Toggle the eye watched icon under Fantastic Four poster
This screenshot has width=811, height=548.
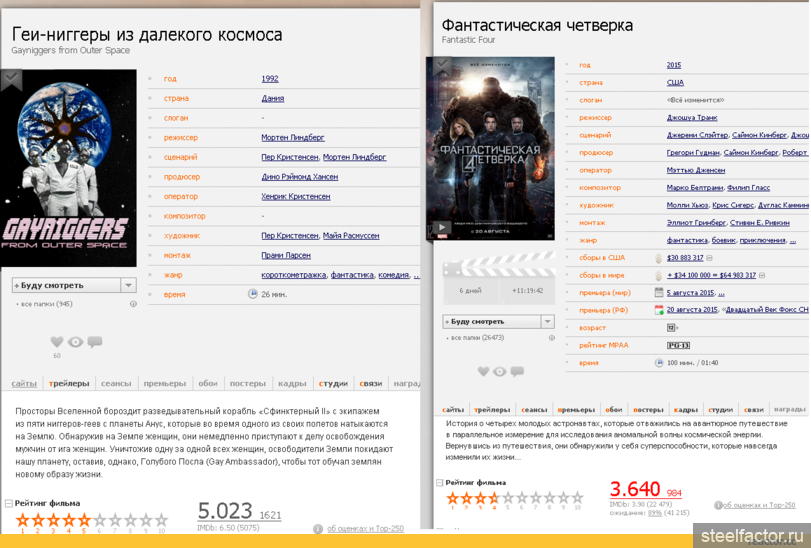498,371
